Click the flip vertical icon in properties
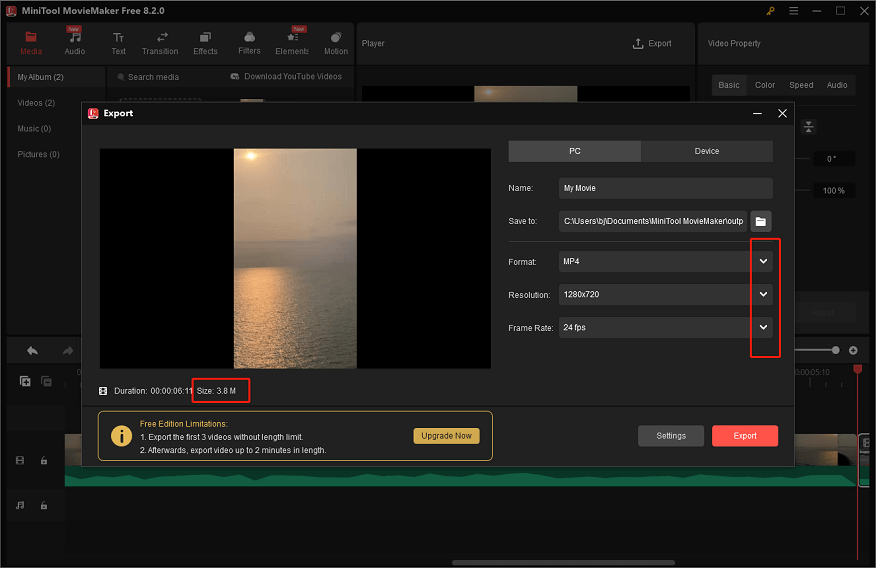 [808, 127]
